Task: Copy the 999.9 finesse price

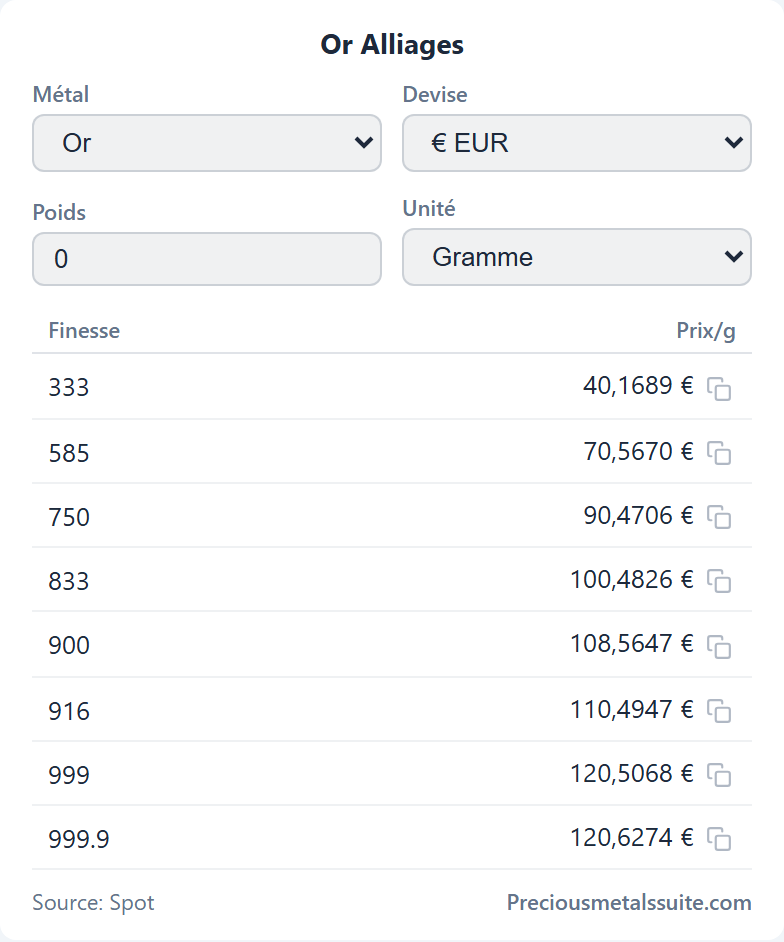Action: click(719, 839)
